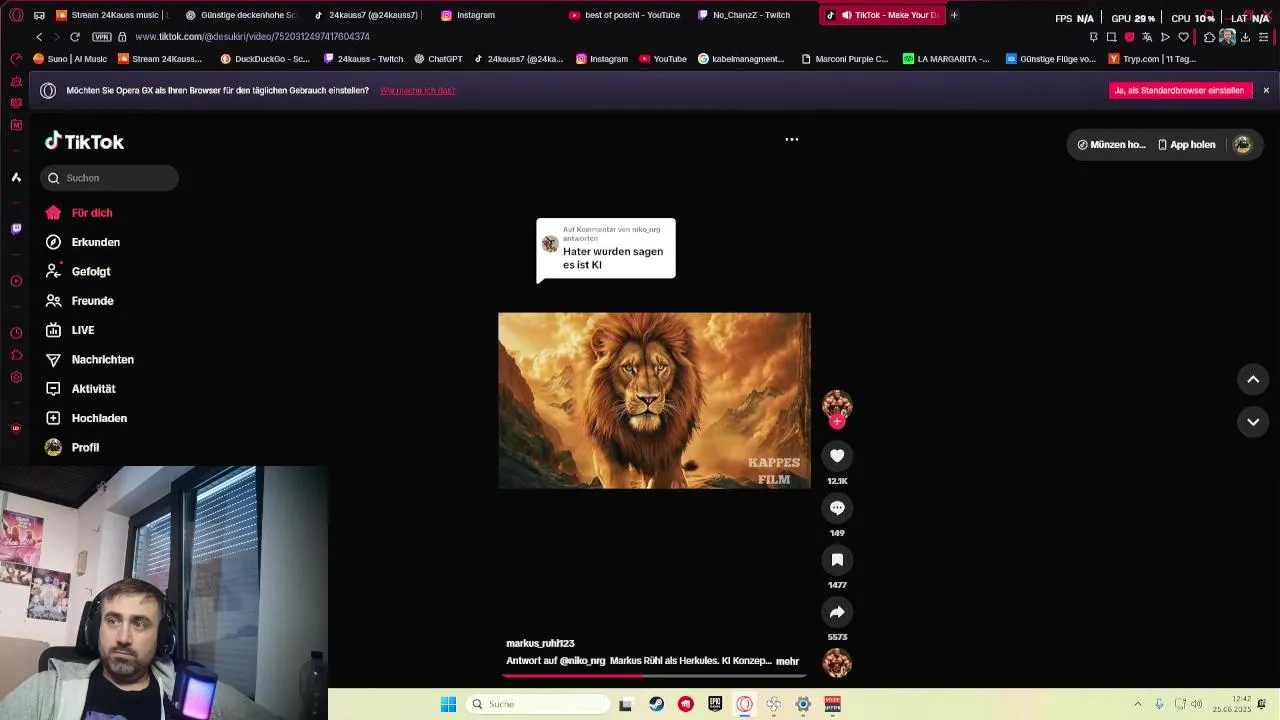The width and height of the screenshot is (1280, 720).
Task: Open the creator's avatar beside the video
Action: click(x=837, y=404)
